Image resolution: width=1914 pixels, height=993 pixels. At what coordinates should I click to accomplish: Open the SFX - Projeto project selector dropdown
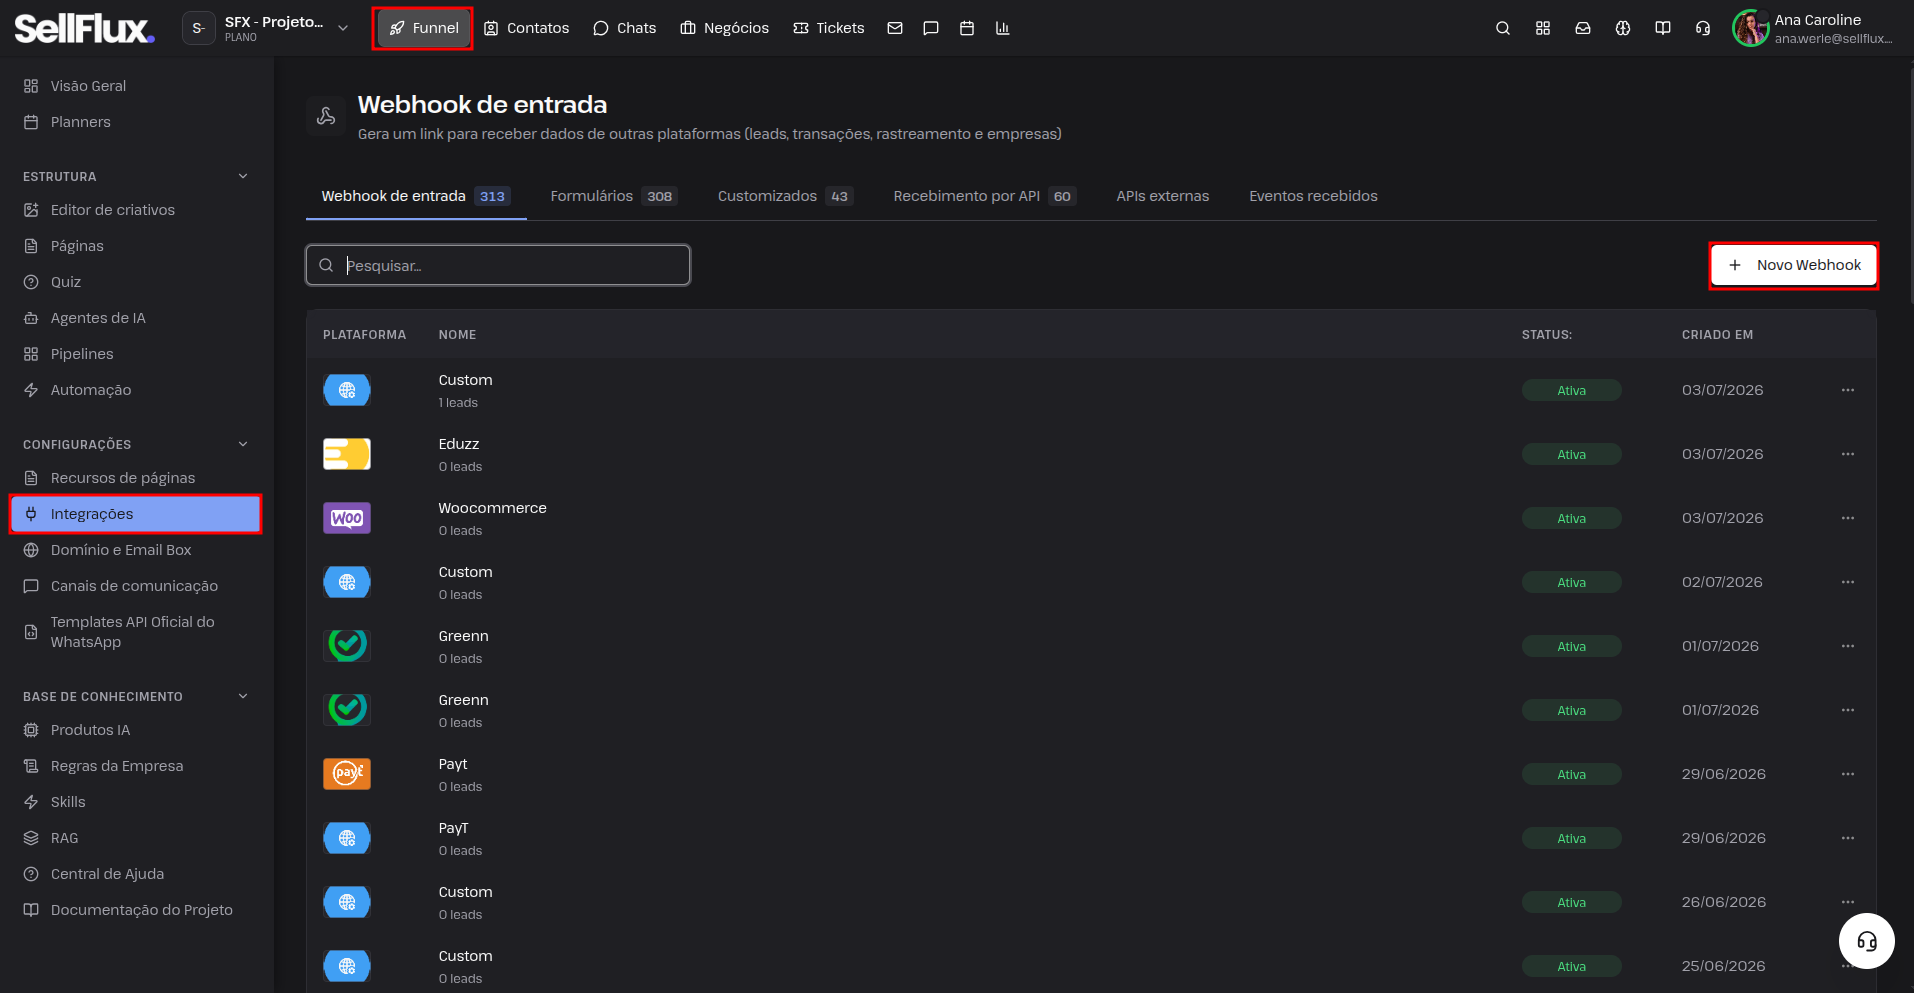[268, 28]
